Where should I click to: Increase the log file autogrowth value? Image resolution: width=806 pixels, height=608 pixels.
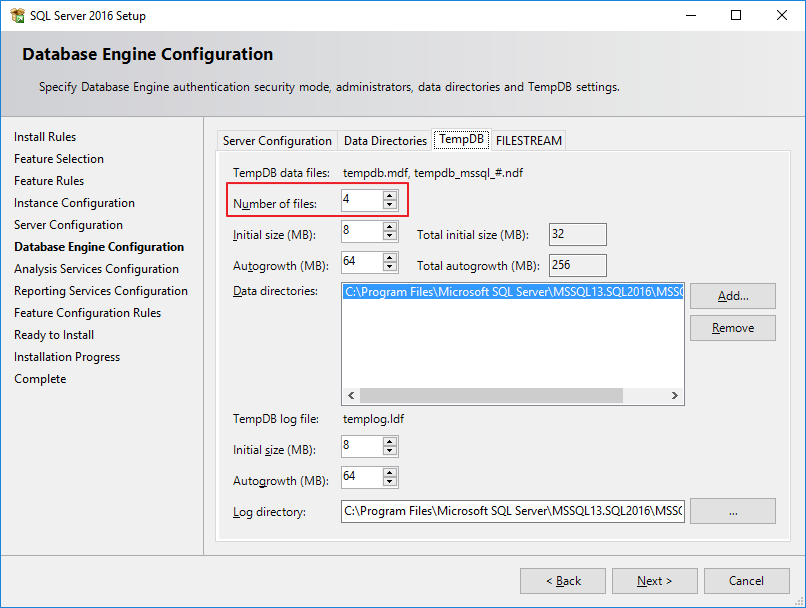coord(390,472)
